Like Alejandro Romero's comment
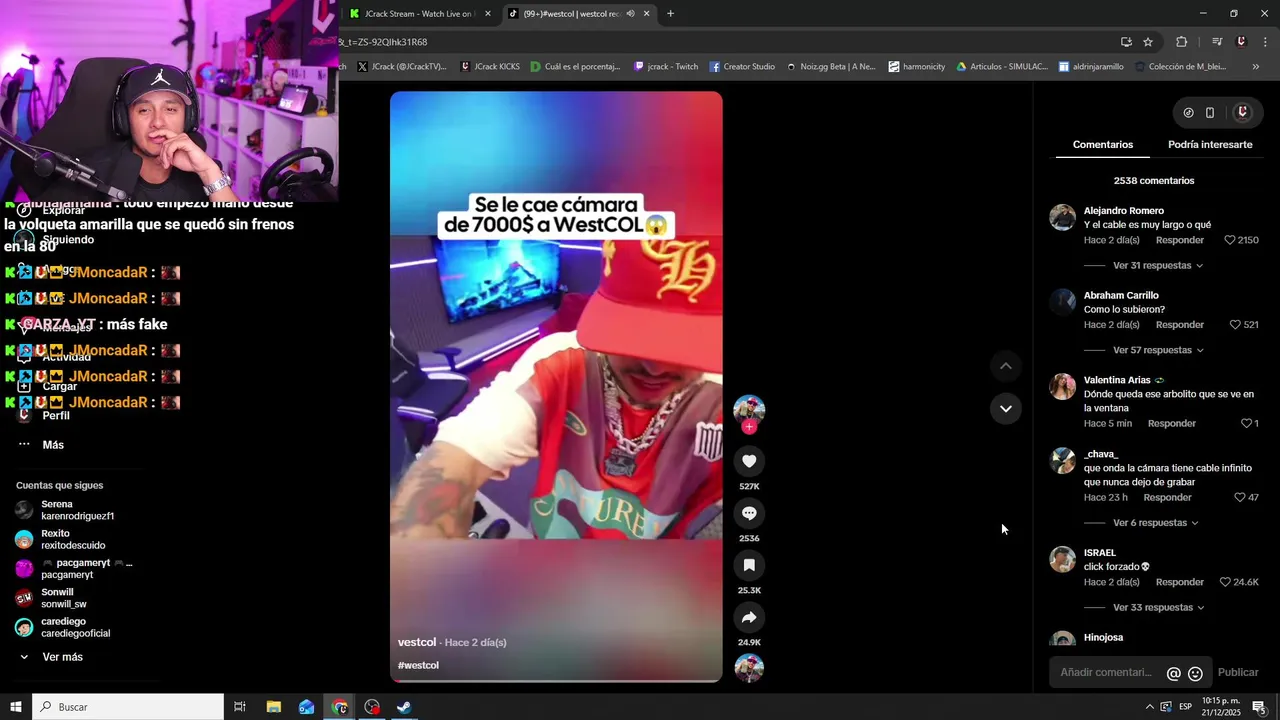 coord(1230,240)
